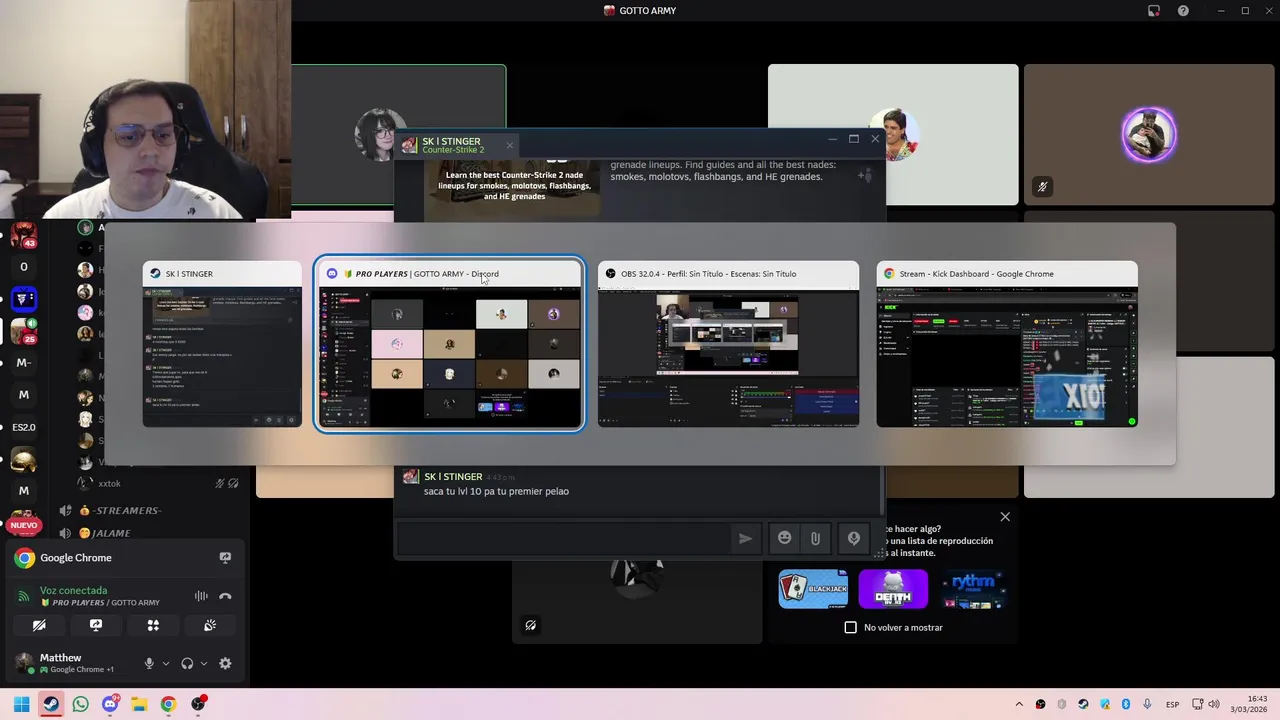The image size is (1280, 720).
Task: Toggle Discord headphones deafen
Action: point(187,663)
